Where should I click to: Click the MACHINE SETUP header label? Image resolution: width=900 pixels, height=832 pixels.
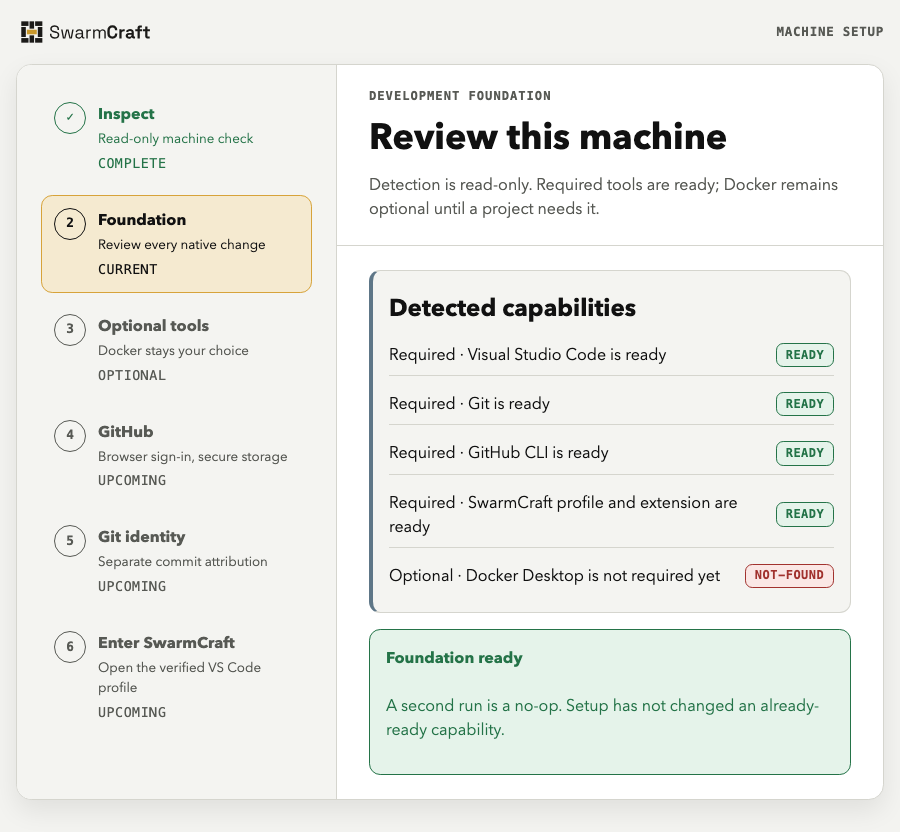click(829, 32)
